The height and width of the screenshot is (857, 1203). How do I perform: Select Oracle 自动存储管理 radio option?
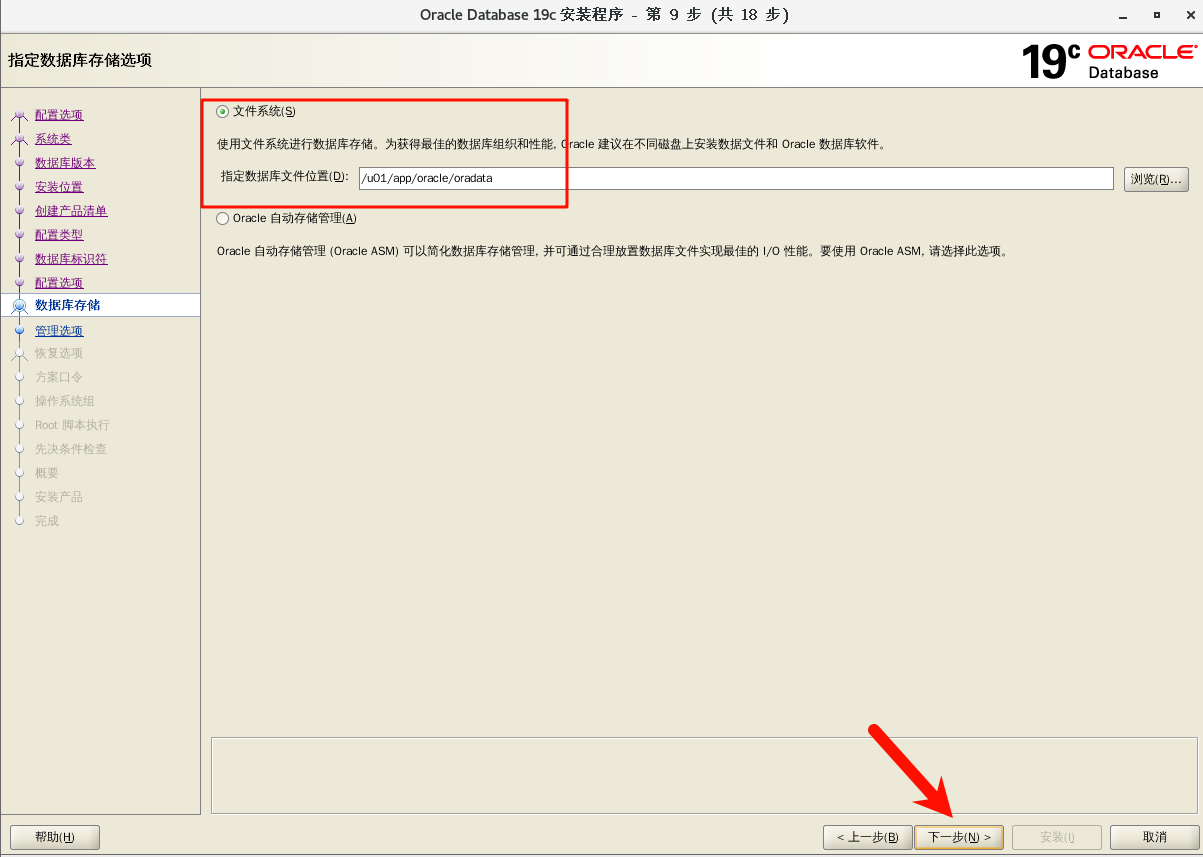[x=223, y=218]
